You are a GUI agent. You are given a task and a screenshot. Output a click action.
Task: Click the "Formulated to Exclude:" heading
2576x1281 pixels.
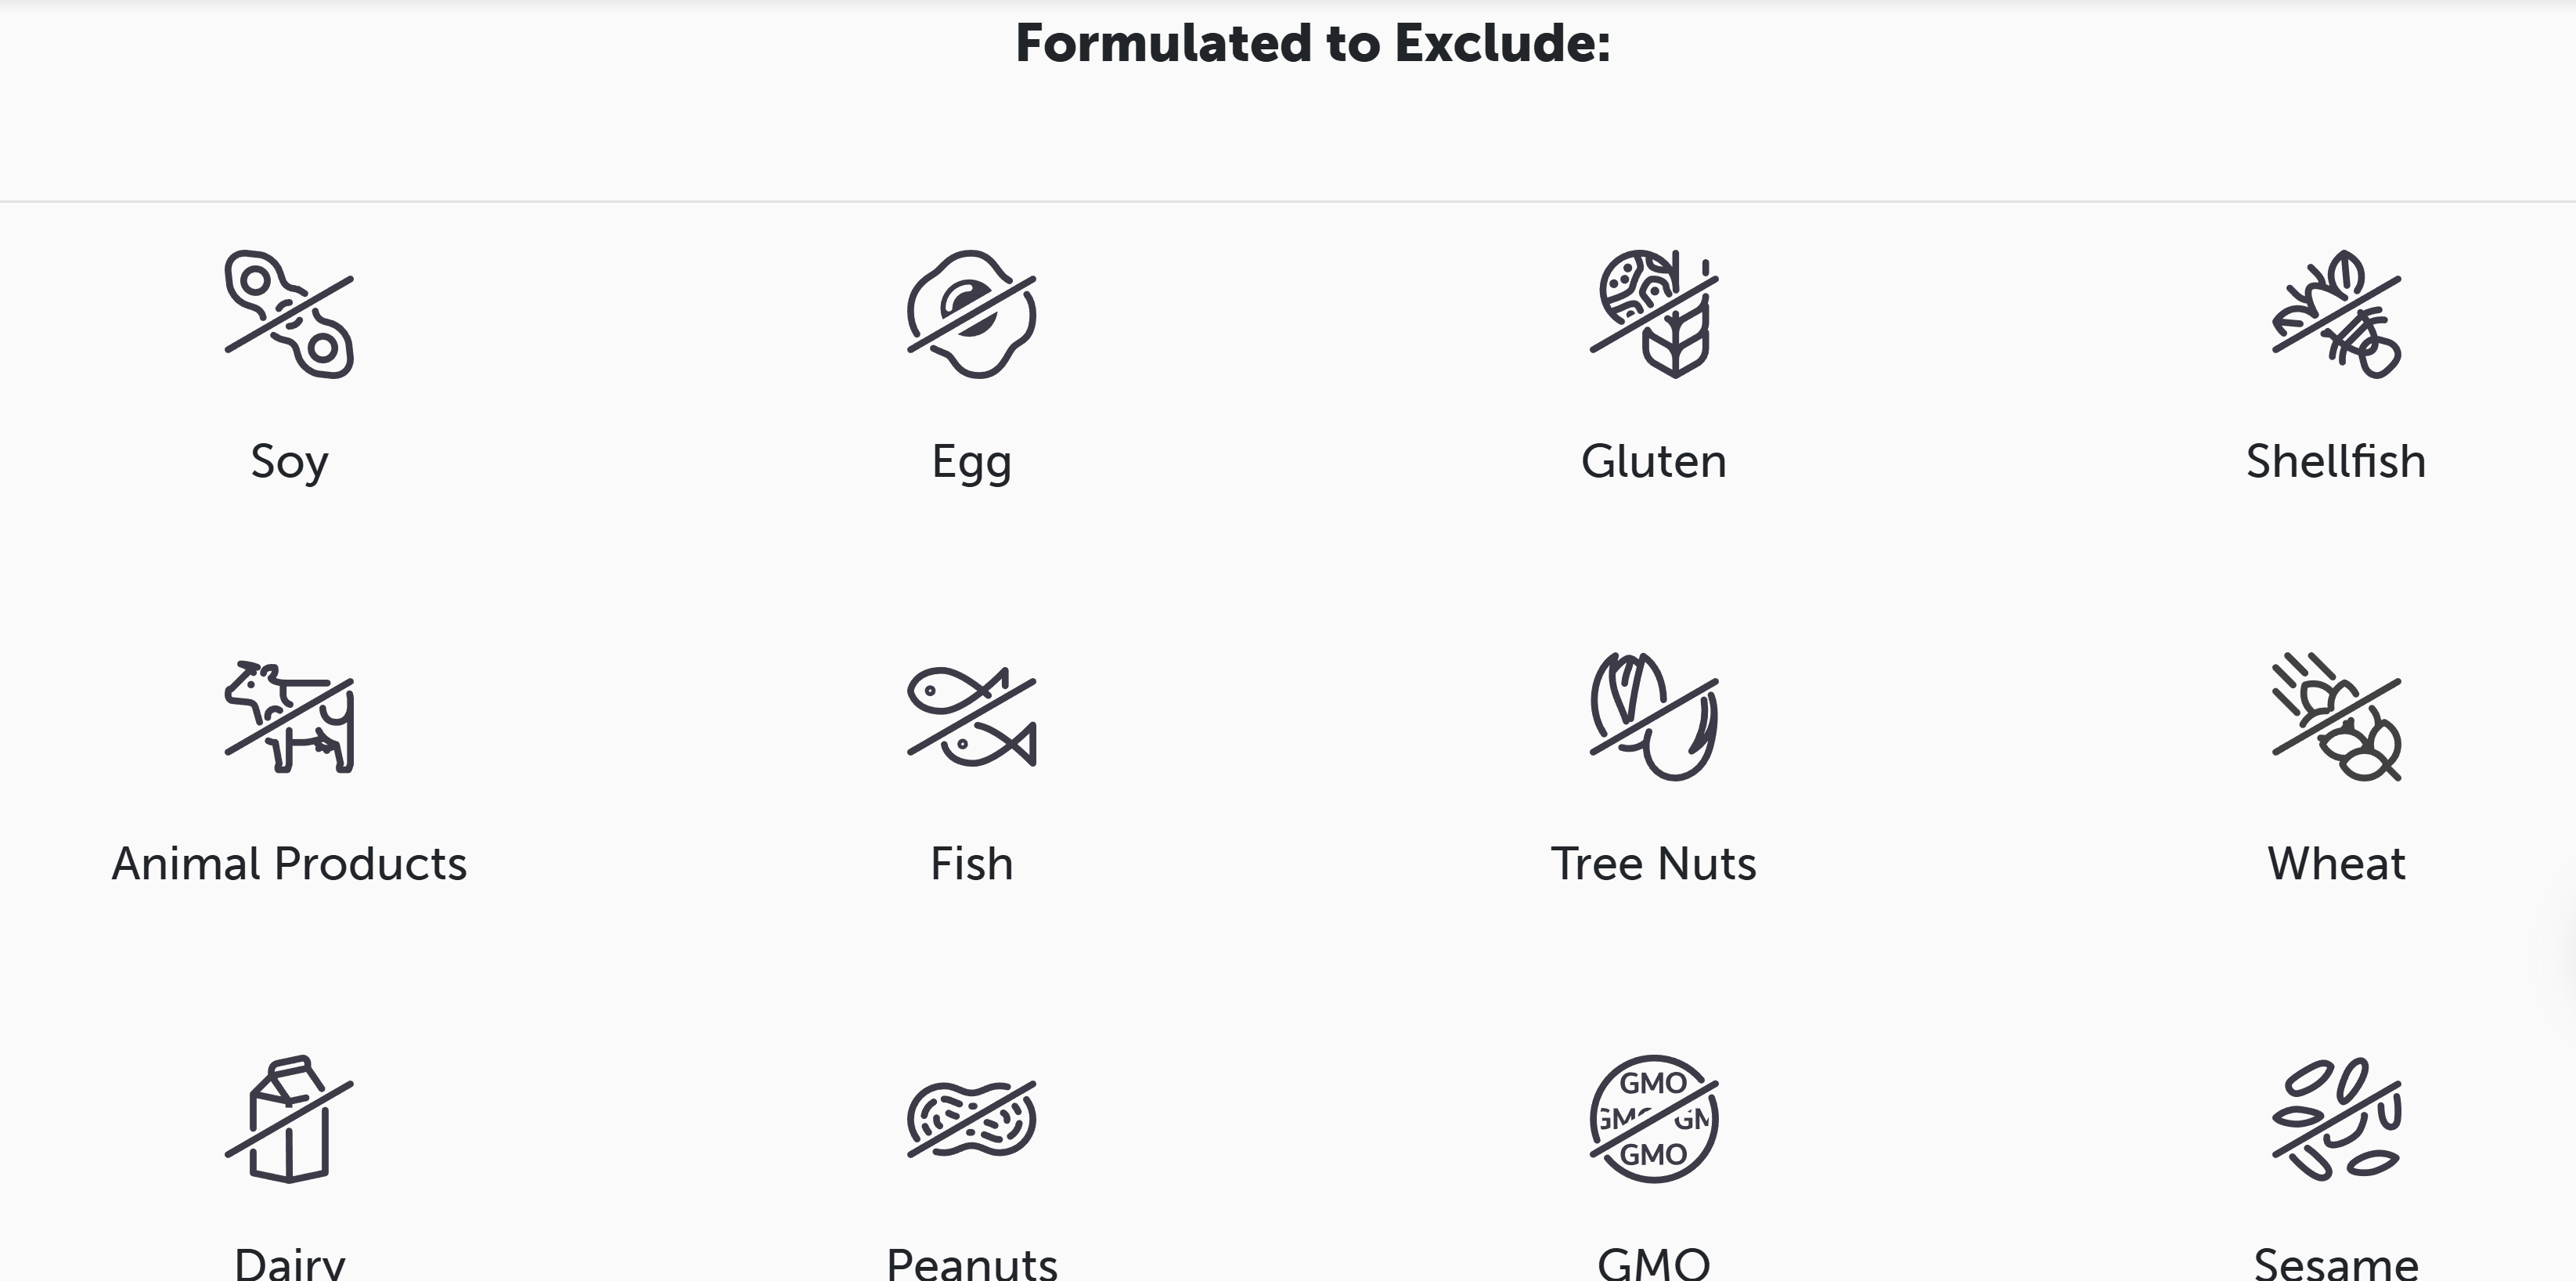tap(1313, 44)
